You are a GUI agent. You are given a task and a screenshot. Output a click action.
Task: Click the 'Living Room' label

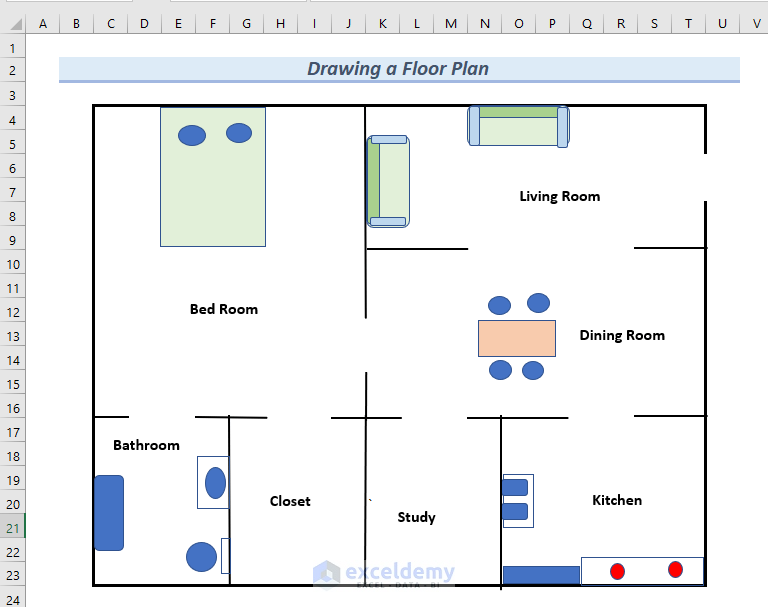560,196
